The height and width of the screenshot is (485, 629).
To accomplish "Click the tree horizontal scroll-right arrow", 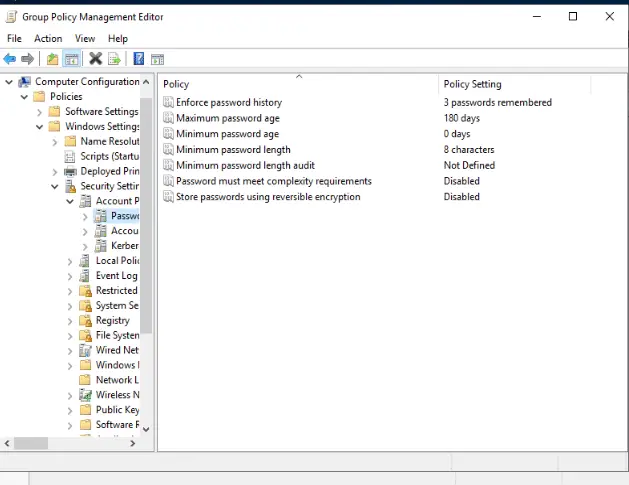I will point(133,443).
